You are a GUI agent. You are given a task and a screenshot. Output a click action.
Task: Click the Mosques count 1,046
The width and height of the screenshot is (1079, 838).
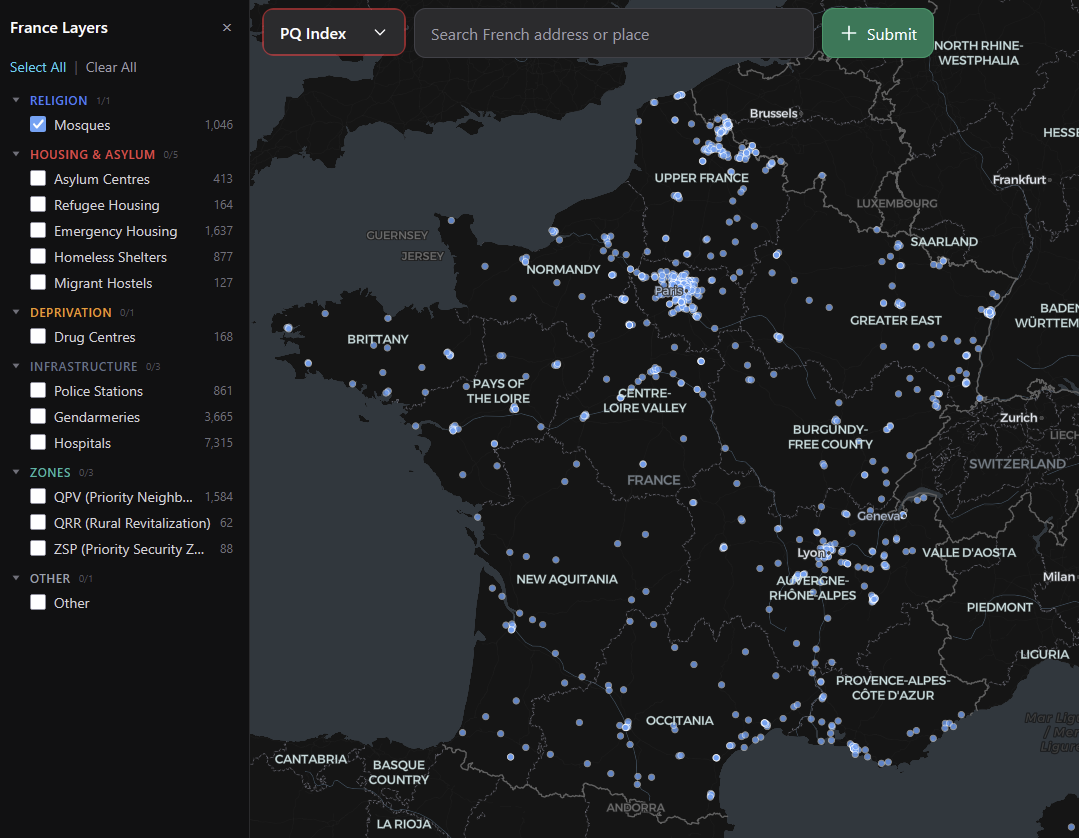point(219,125)
